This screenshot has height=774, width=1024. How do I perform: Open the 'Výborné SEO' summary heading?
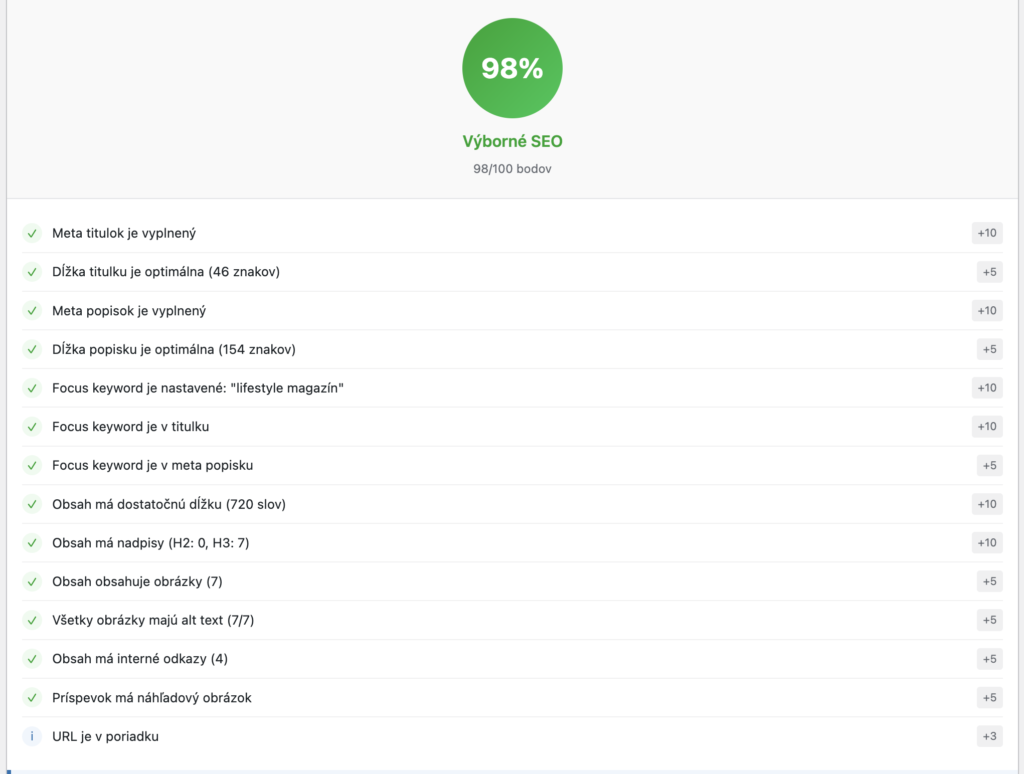click(x=512, y=141)
